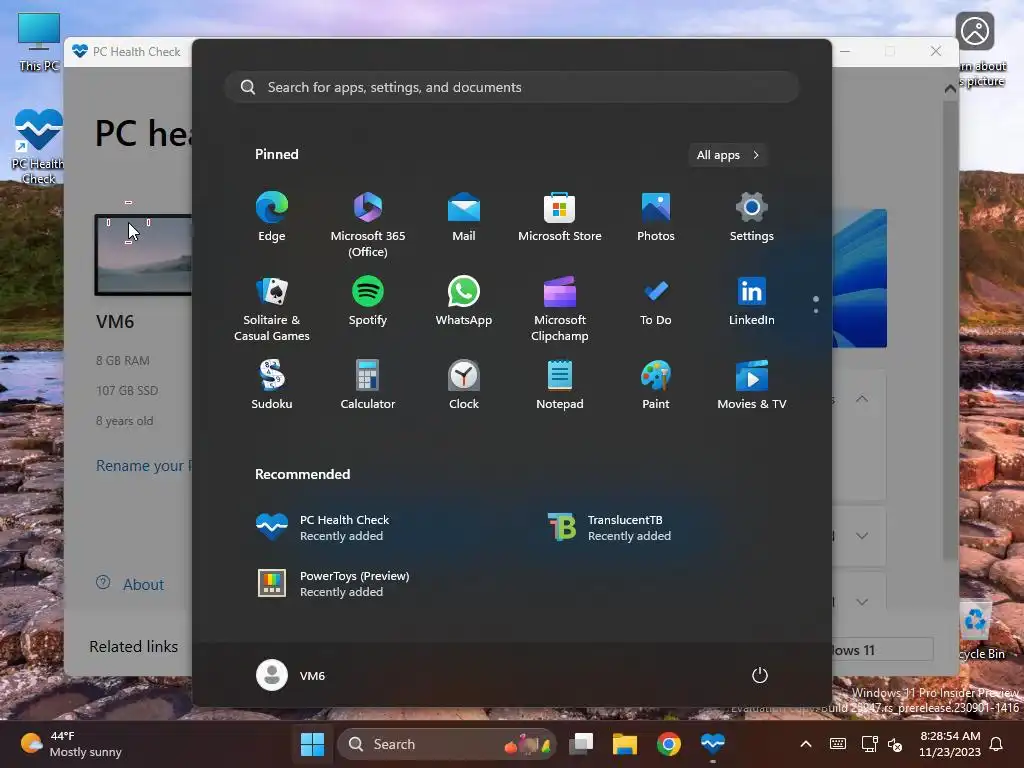Open recommended TranslucentTB item

(x=609, y=527)
